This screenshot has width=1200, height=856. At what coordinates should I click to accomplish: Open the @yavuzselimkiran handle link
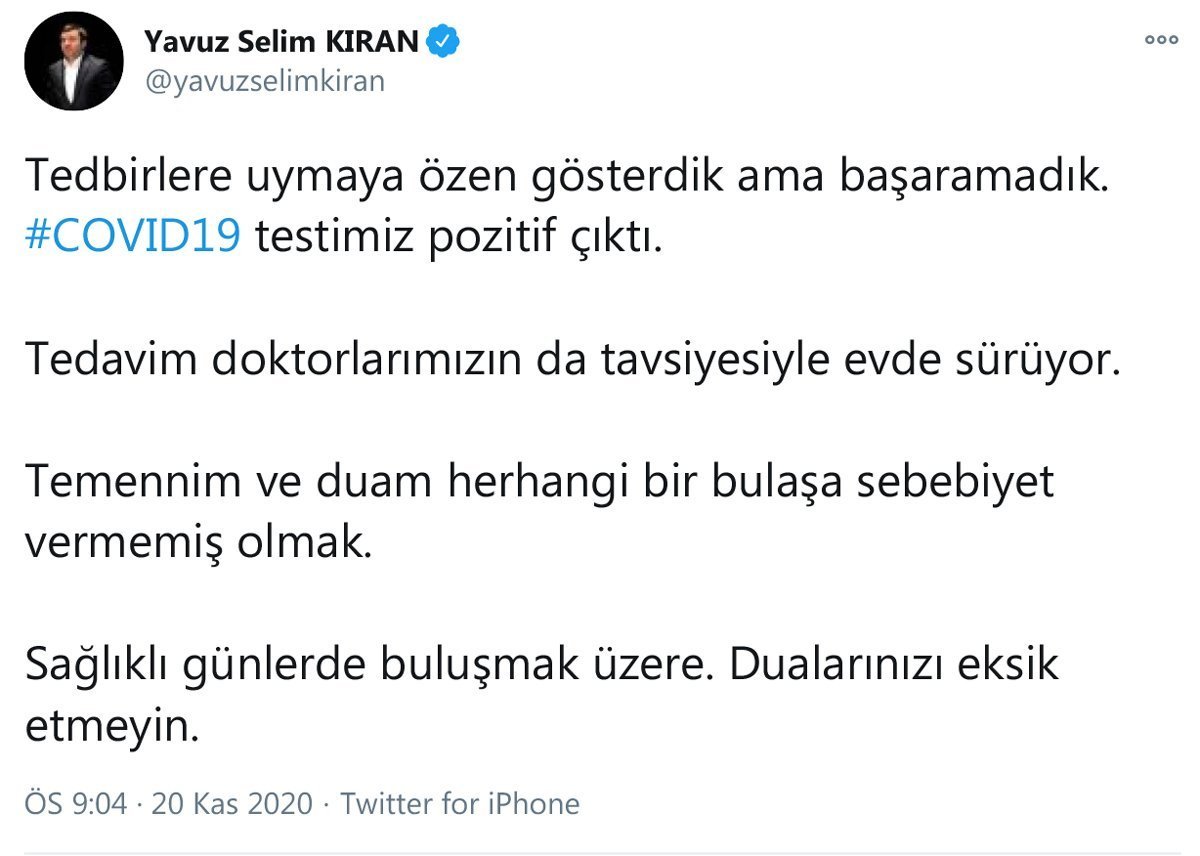[264, 81]
